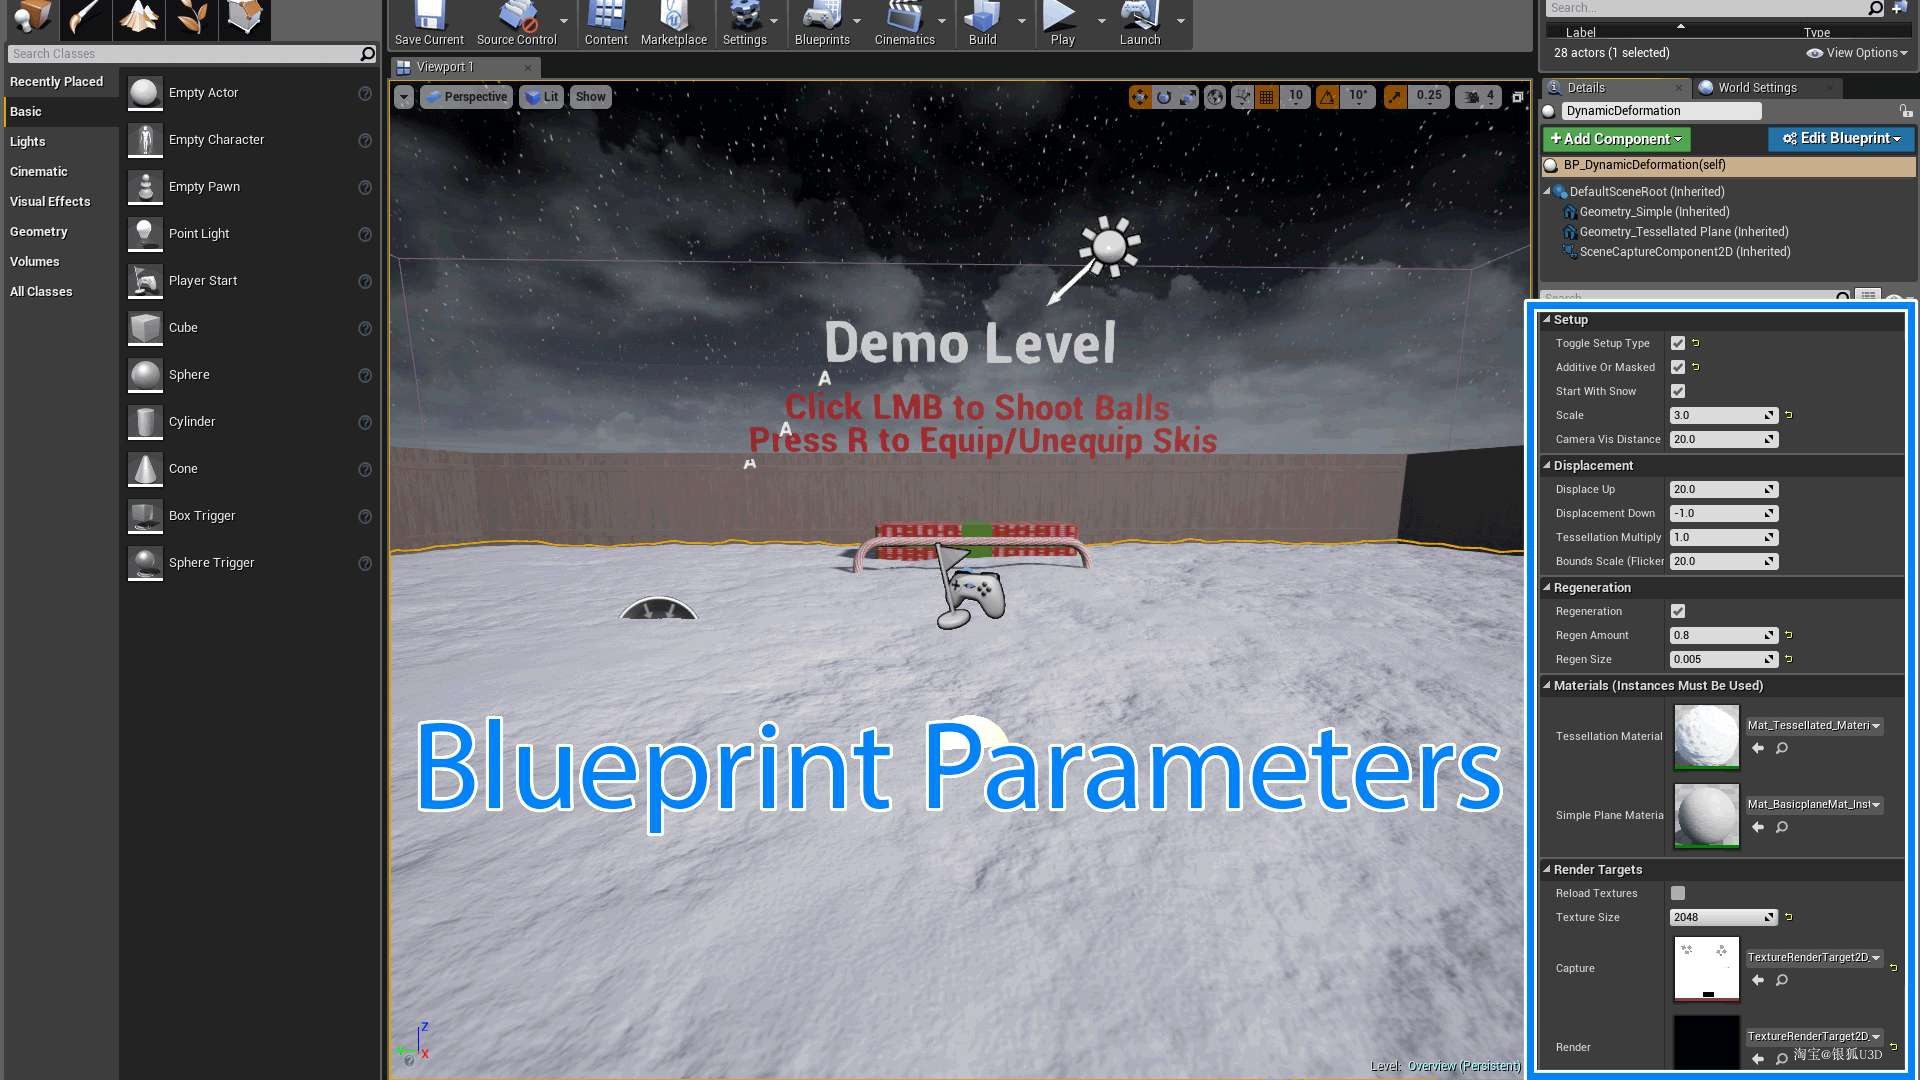Uncheck the Start With Snow checkbox

1678,391
